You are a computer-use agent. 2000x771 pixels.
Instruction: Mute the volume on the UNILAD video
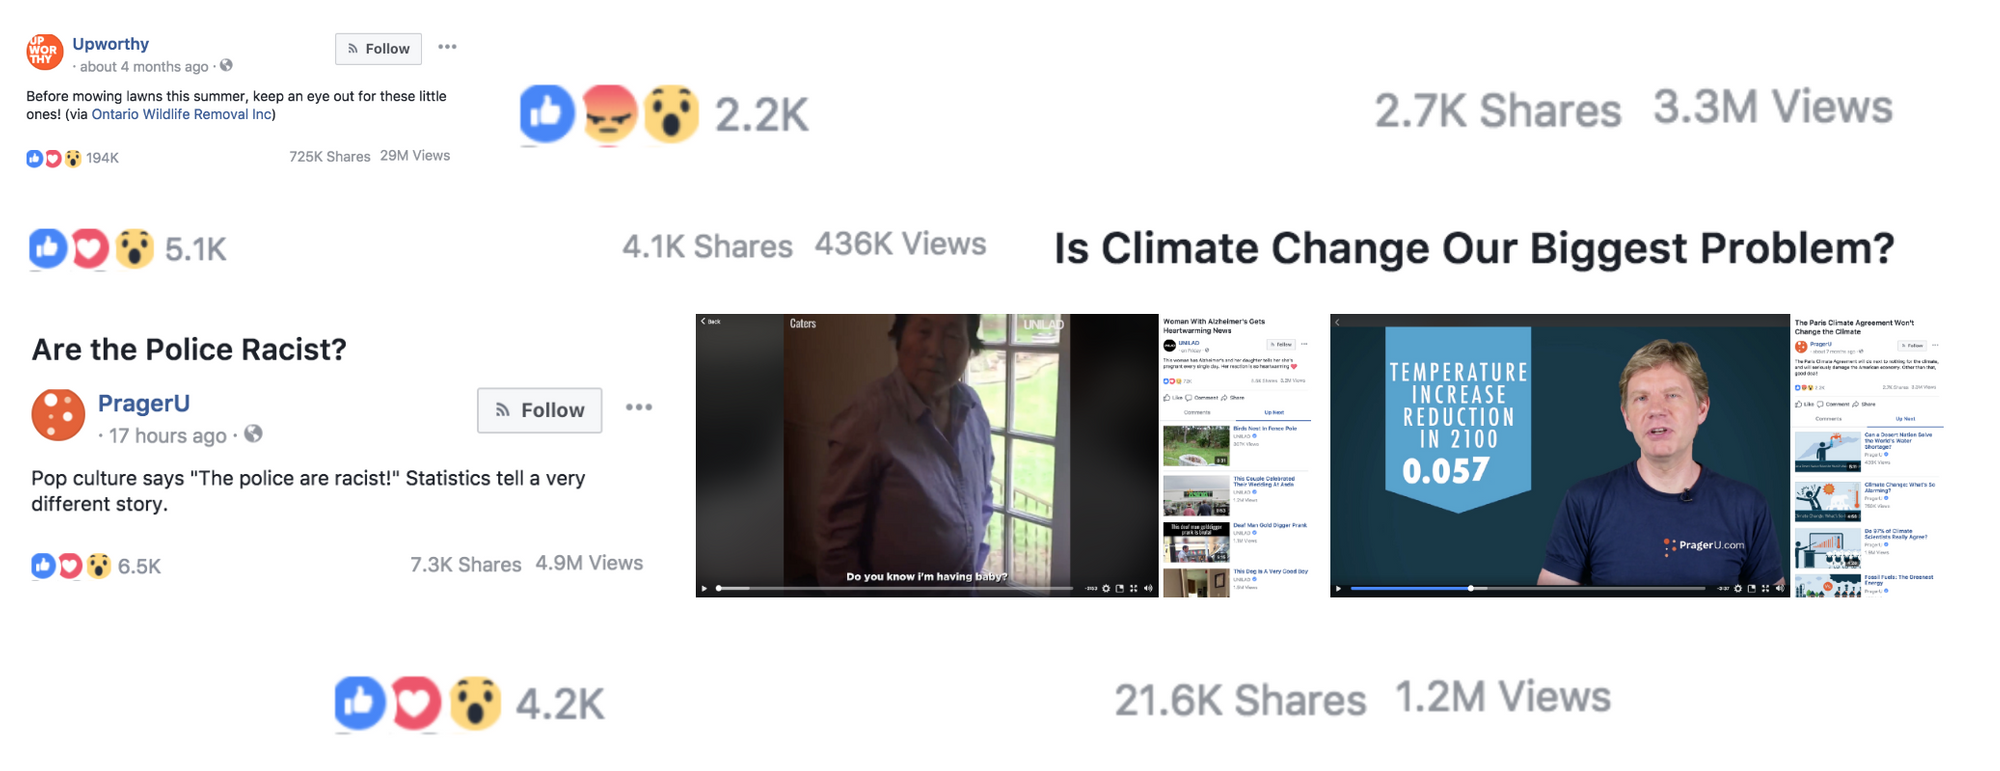point(1147,588)
